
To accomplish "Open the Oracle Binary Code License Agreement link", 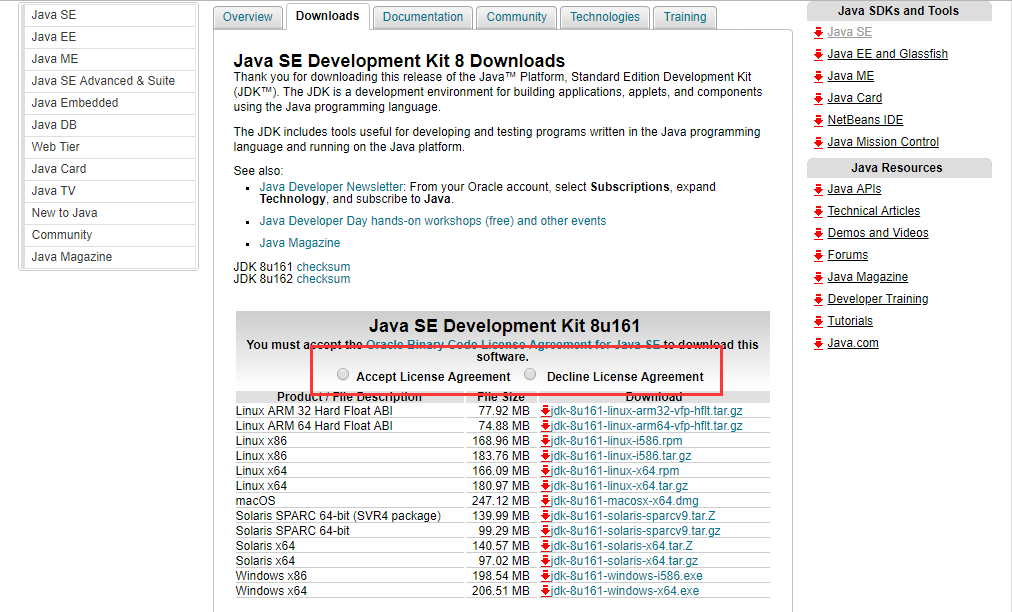I will [x=513, y=345].
